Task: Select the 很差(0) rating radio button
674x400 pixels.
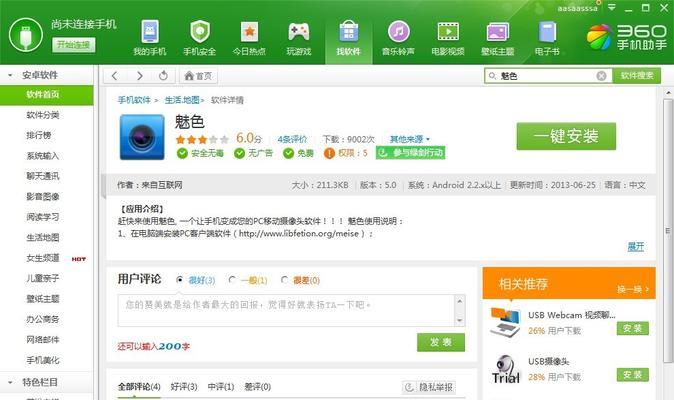Action: click(x=284, y=280)
